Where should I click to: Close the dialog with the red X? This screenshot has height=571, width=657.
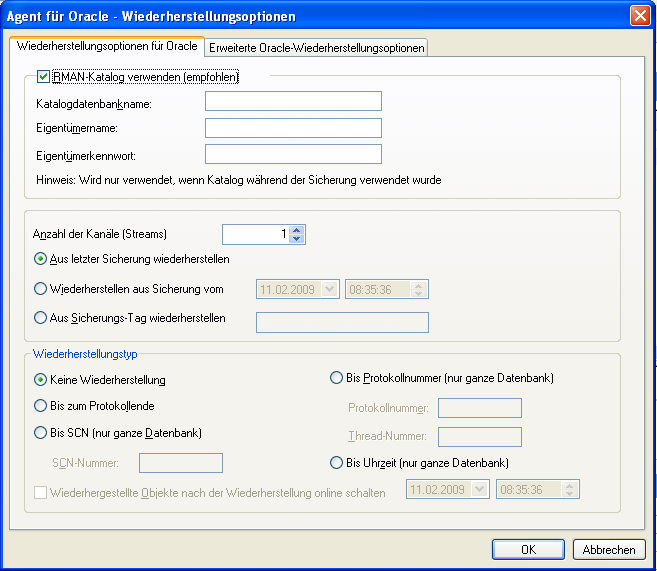pos(640,17)
